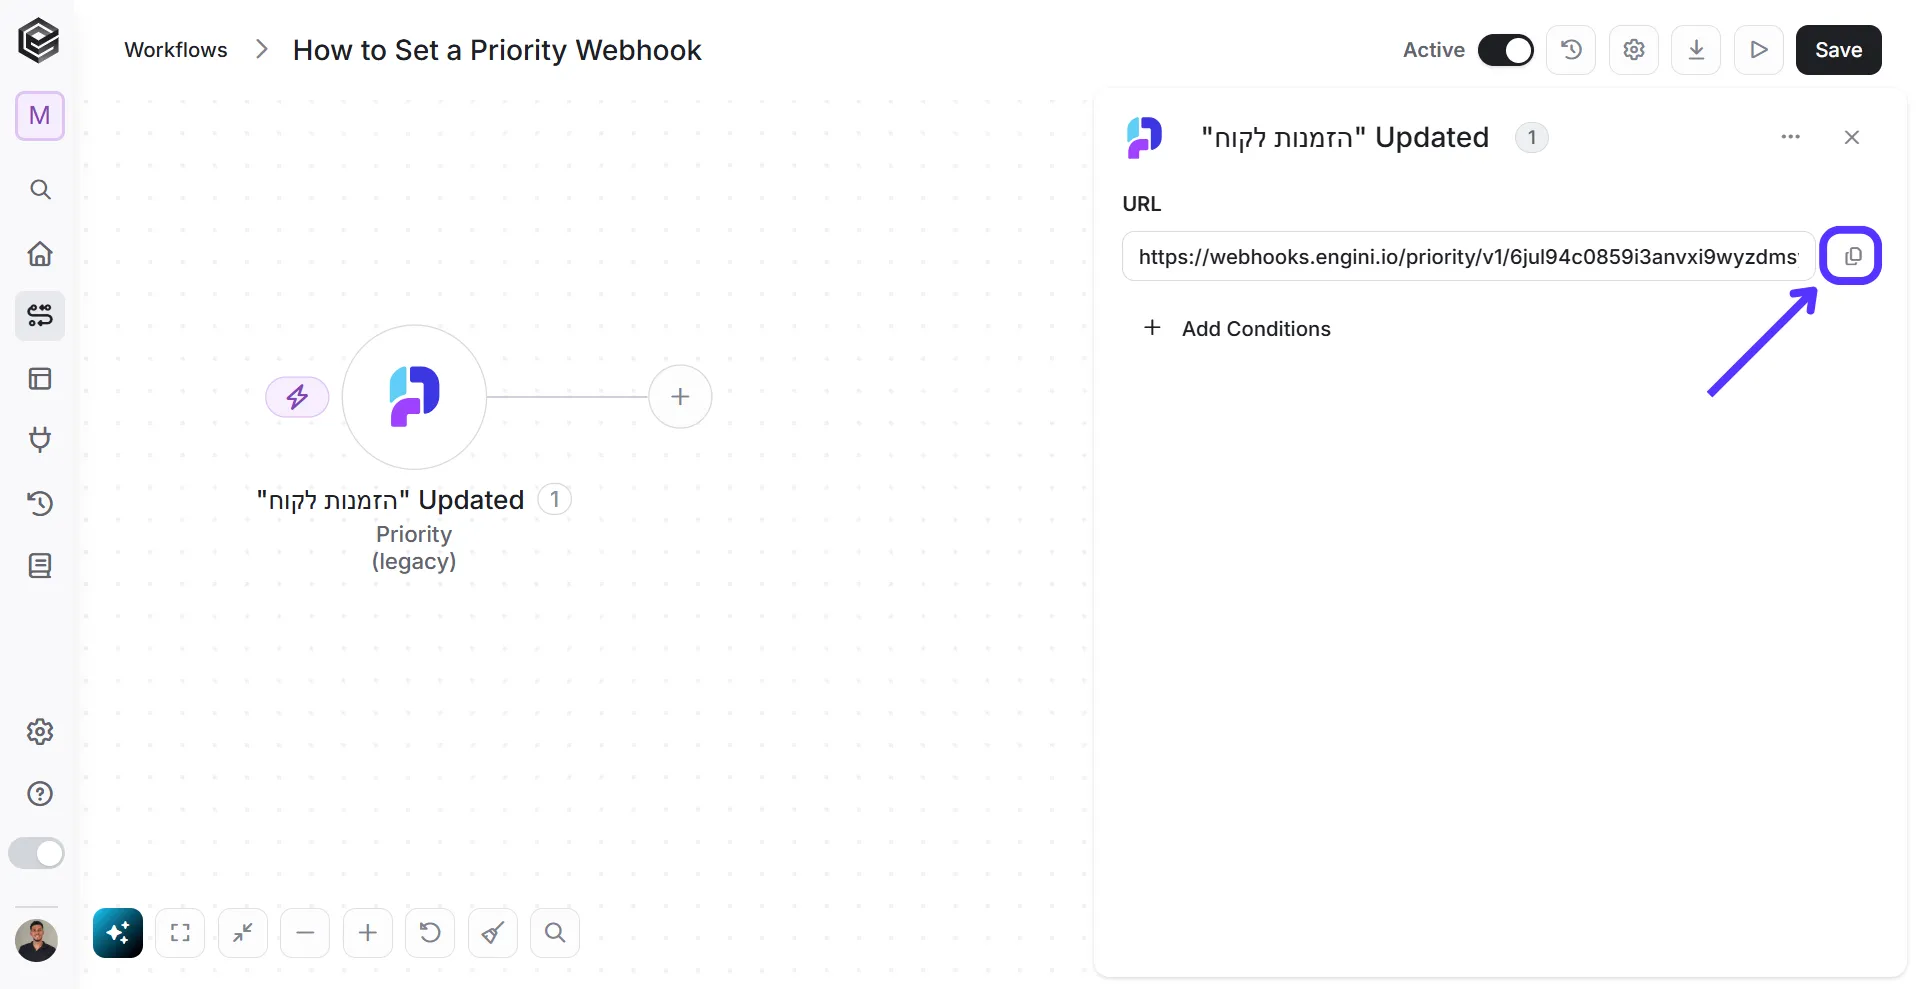Save the workflow
Screen dimensions: 1918x989
click(1838, 50)
